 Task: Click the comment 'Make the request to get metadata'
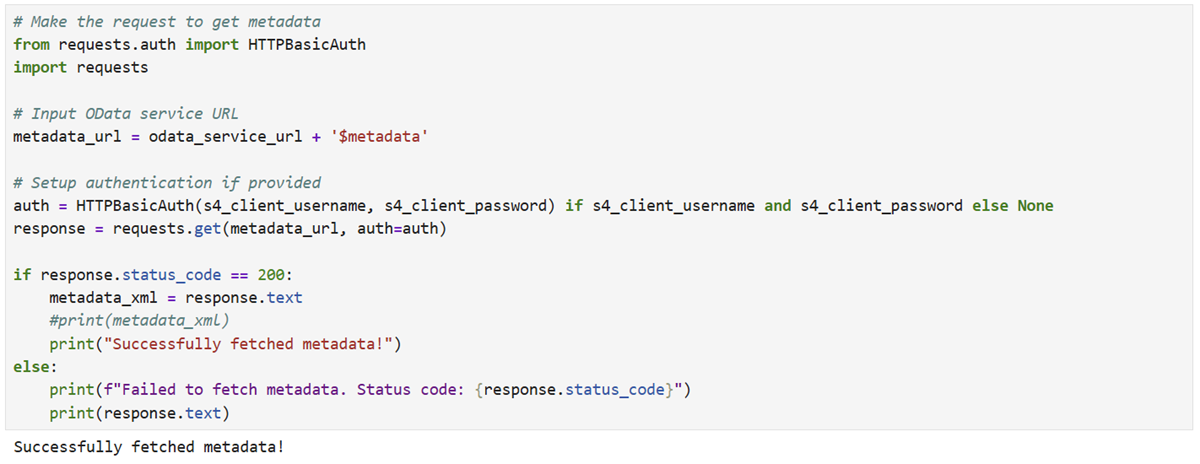coord(174,22)
